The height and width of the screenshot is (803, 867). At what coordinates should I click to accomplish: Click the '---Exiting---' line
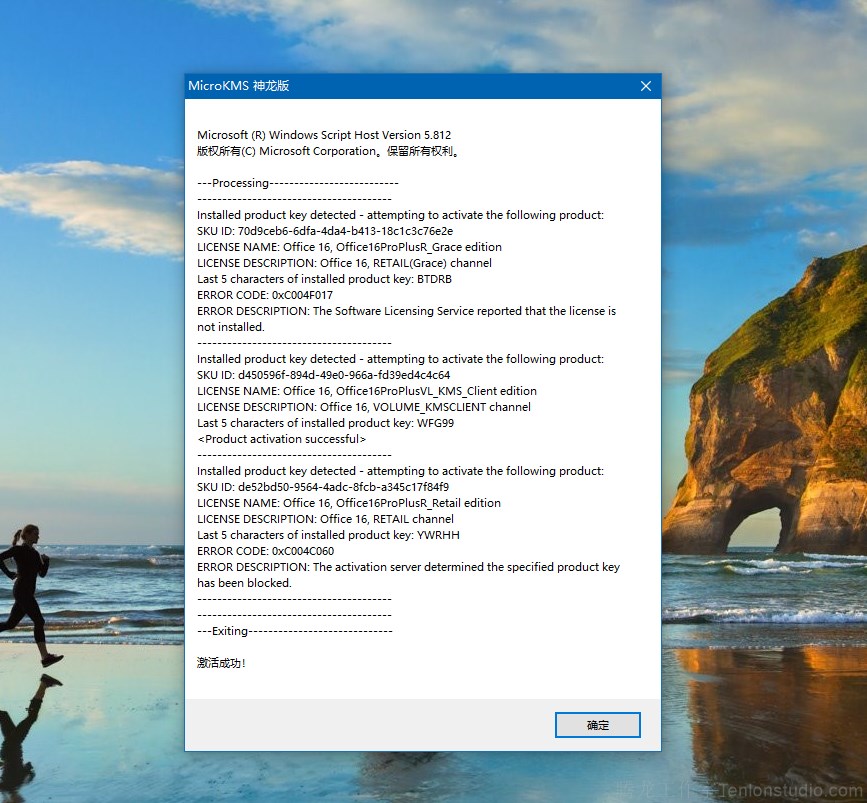tap(295, 631)
